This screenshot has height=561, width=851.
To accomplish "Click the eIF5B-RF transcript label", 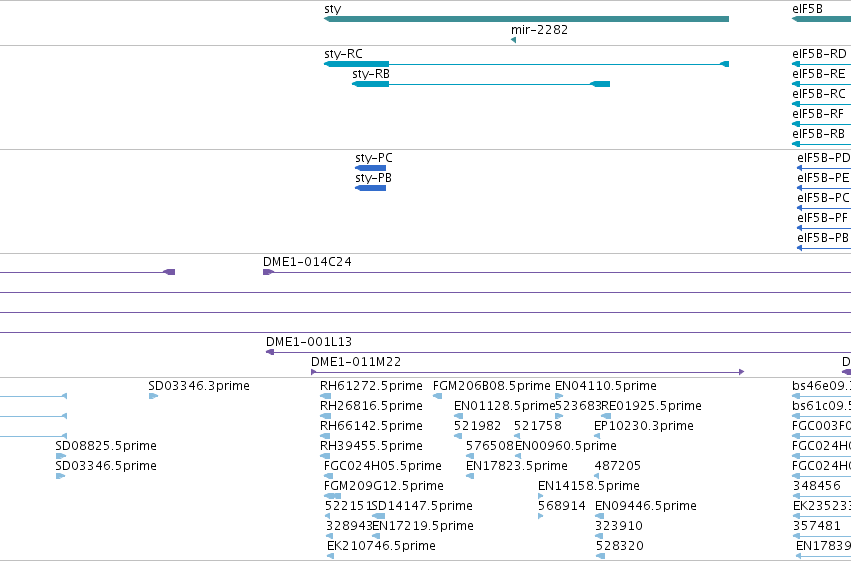I will click(818, 114).
